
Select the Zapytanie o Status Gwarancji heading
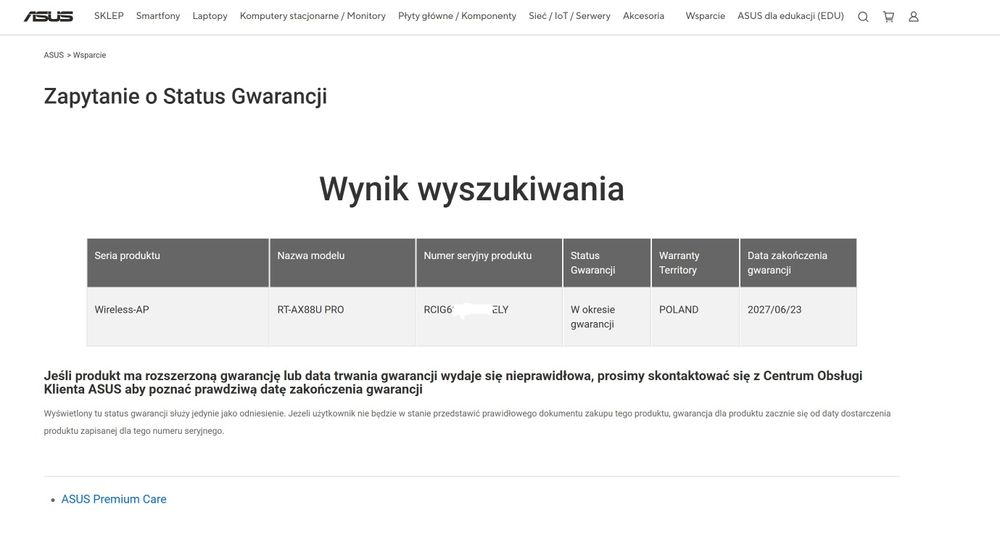coord(185,96)
